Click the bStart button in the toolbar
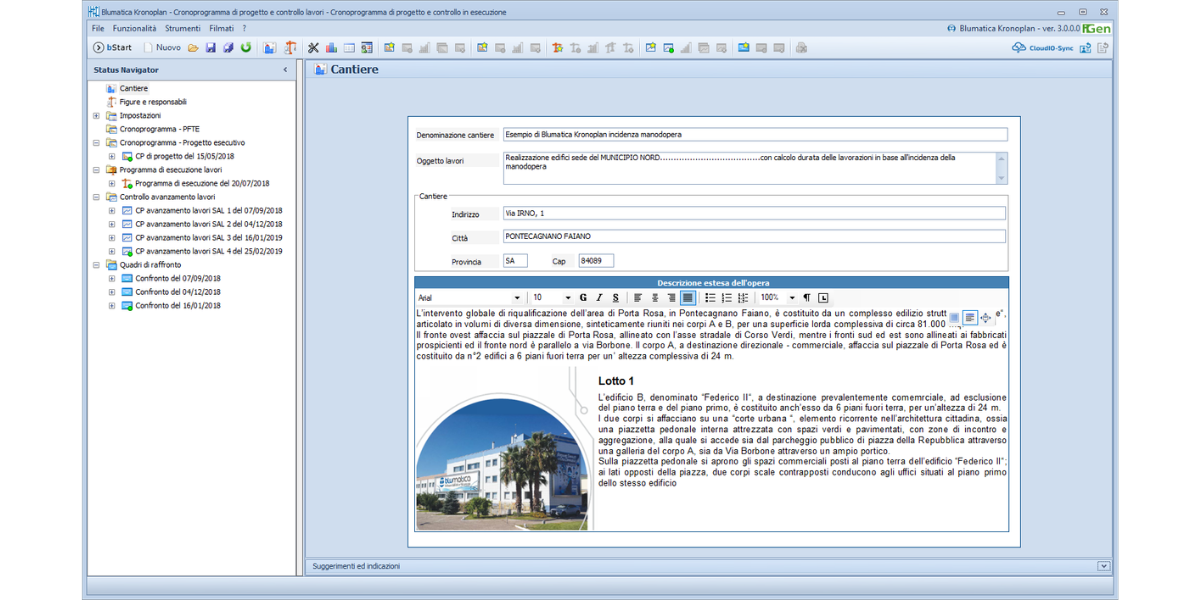The height and width of the screenshot is (600, 1200). pos(112,47)
